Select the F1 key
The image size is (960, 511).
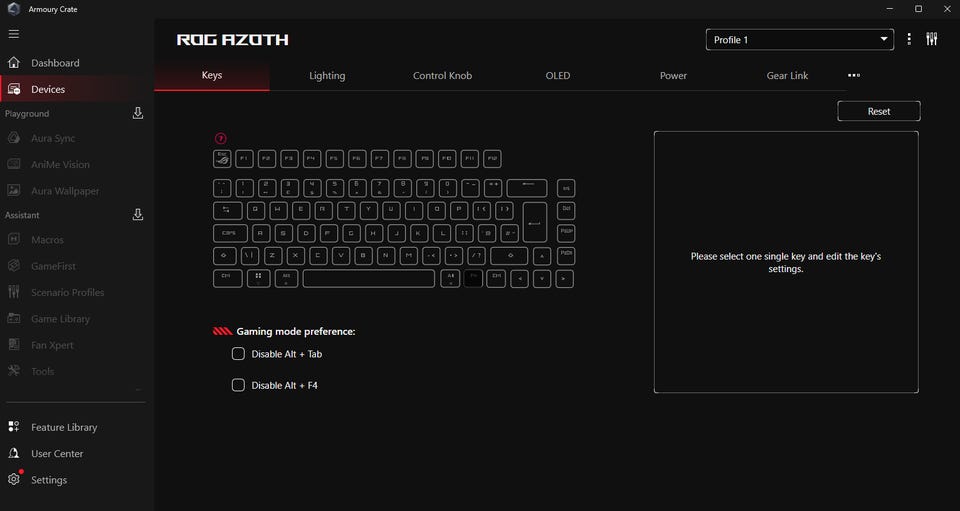[244, 159]
